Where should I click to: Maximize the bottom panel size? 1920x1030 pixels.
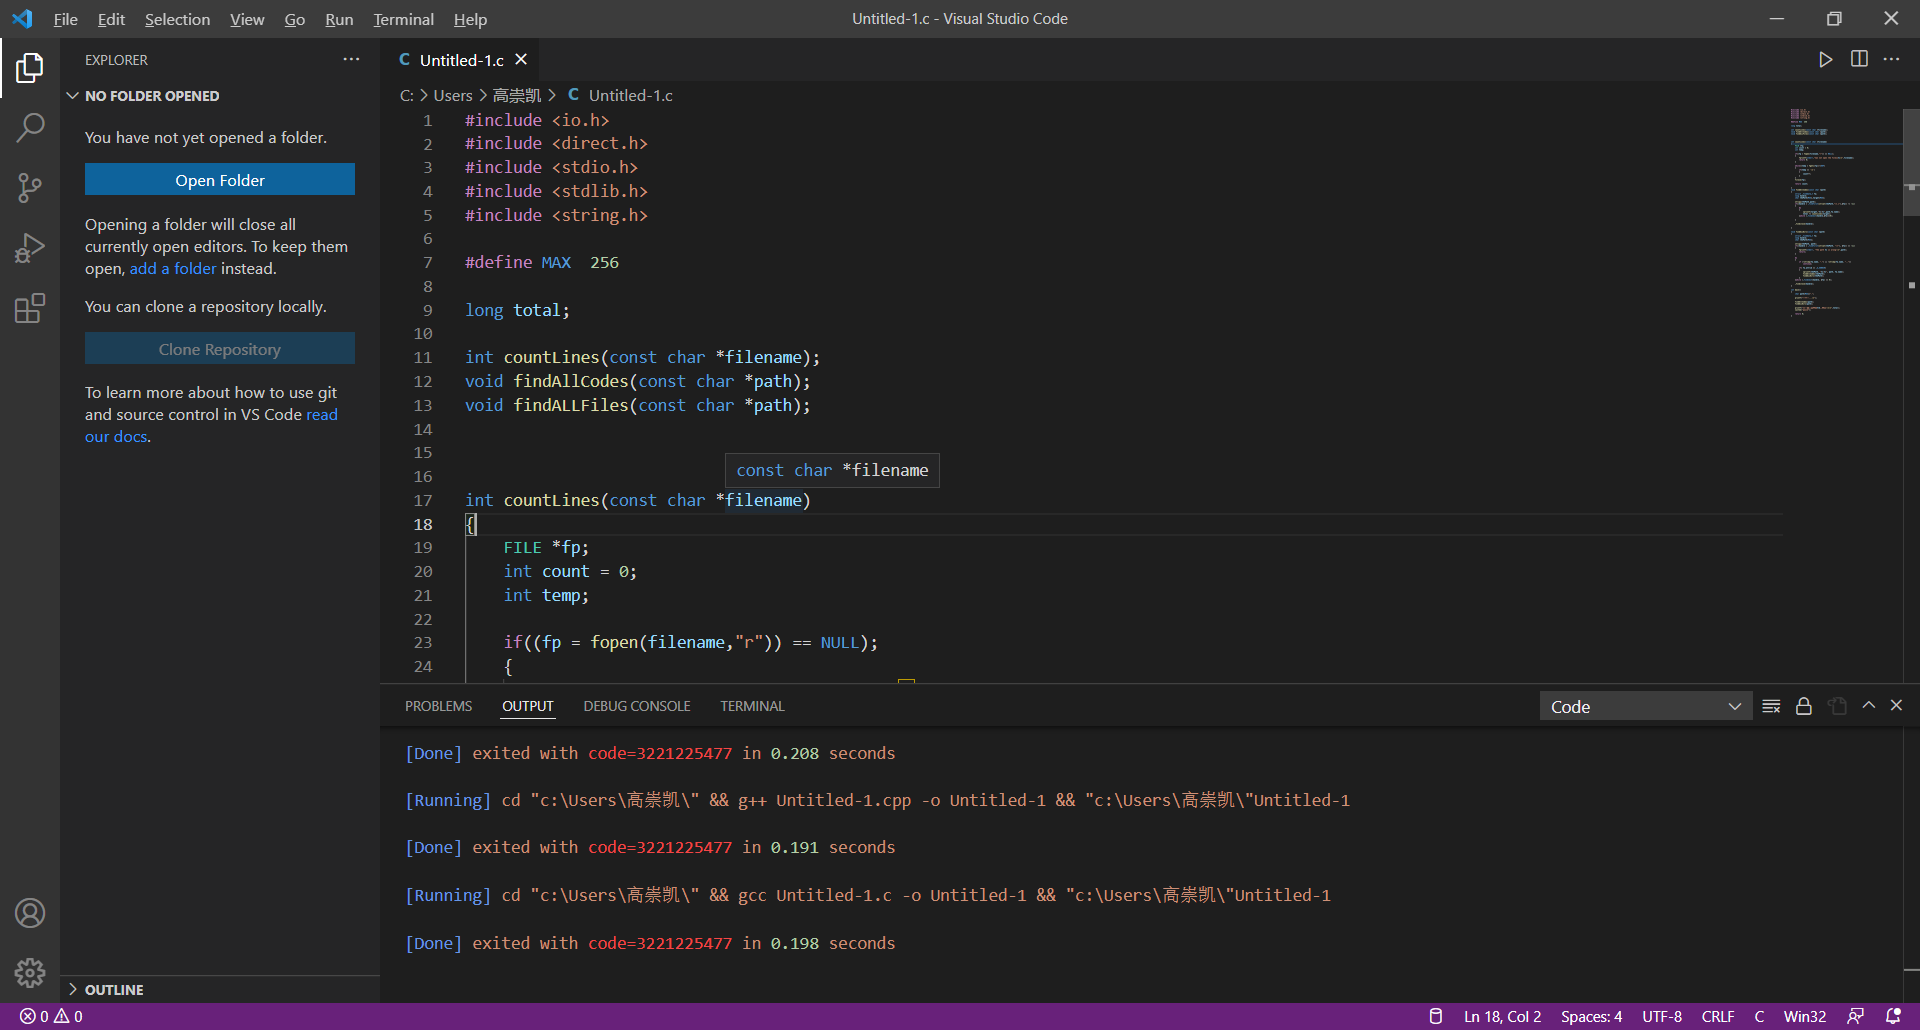[1868, 706]
